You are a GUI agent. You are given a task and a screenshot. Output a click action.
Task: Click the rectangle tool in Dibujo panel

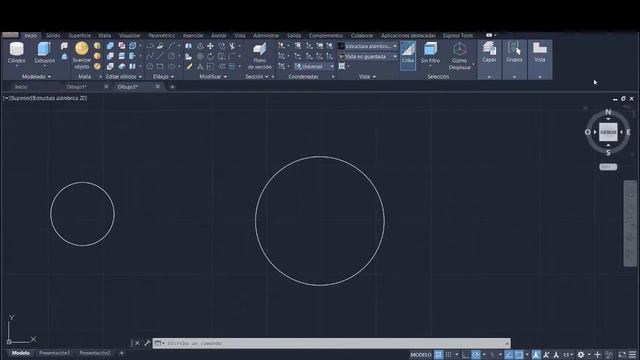tap(160, 67)
